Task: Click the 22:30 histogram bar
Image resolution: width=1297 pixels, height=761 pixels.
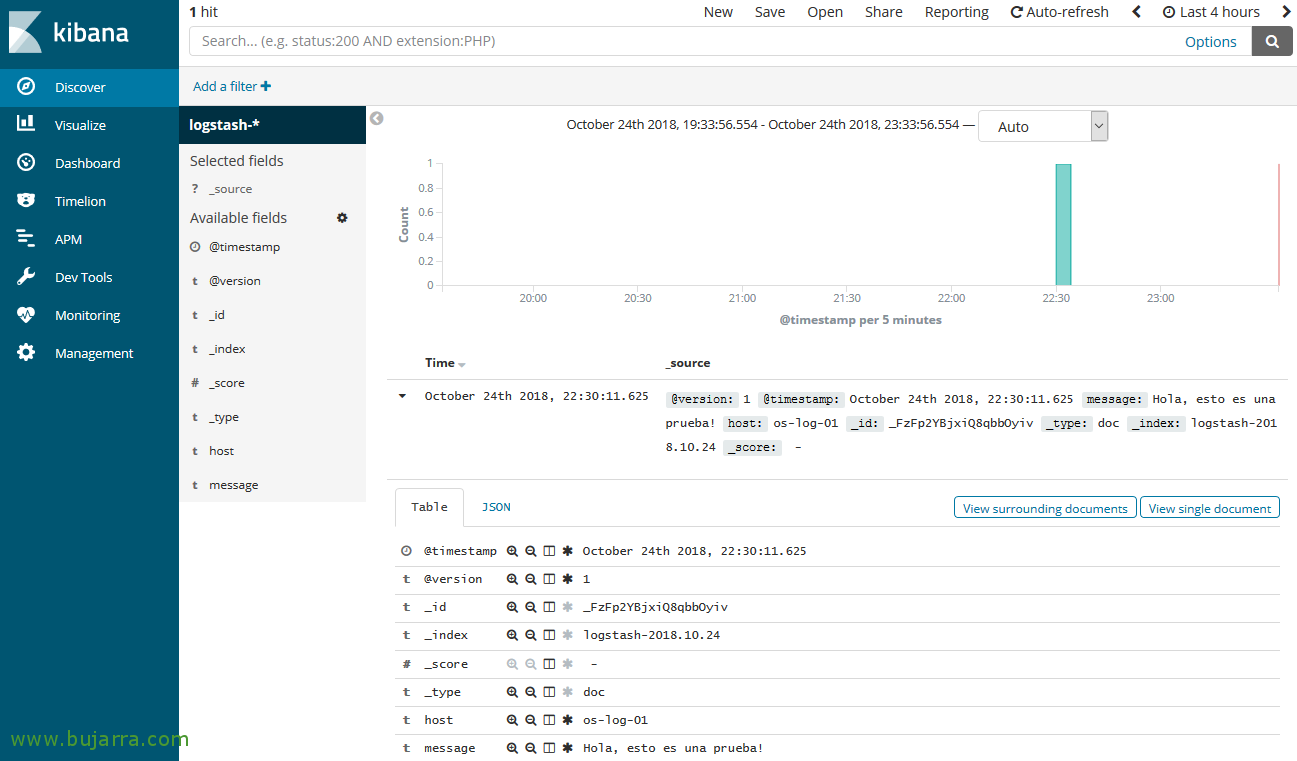Action: point(1063,225)
